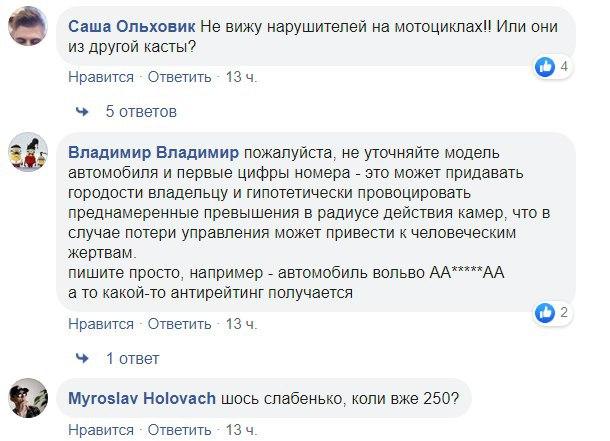The width and height of the screenshot is (610, 441).
Task: Click like reaction icon on Владимир Владимир's comment
Action: click(545, 314)
